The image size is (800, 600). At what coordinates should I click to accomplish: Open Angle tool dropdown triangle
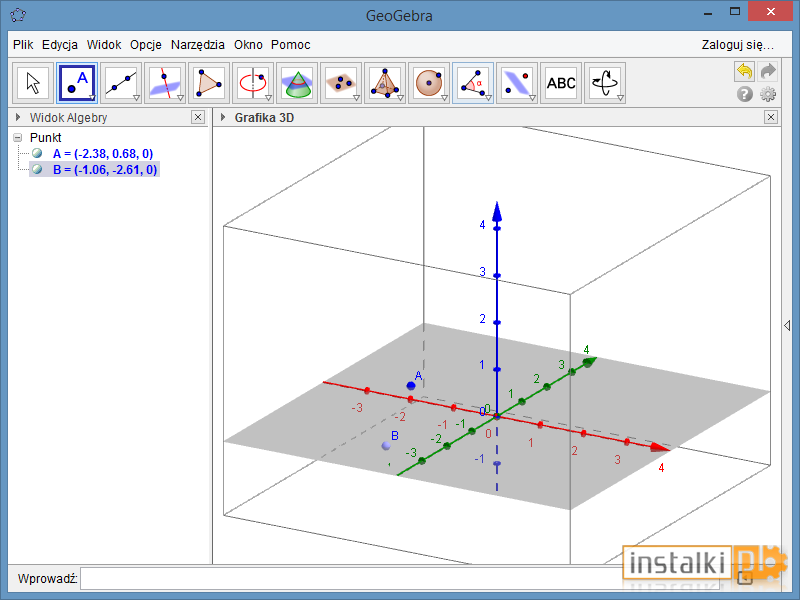tap(488, 97)
